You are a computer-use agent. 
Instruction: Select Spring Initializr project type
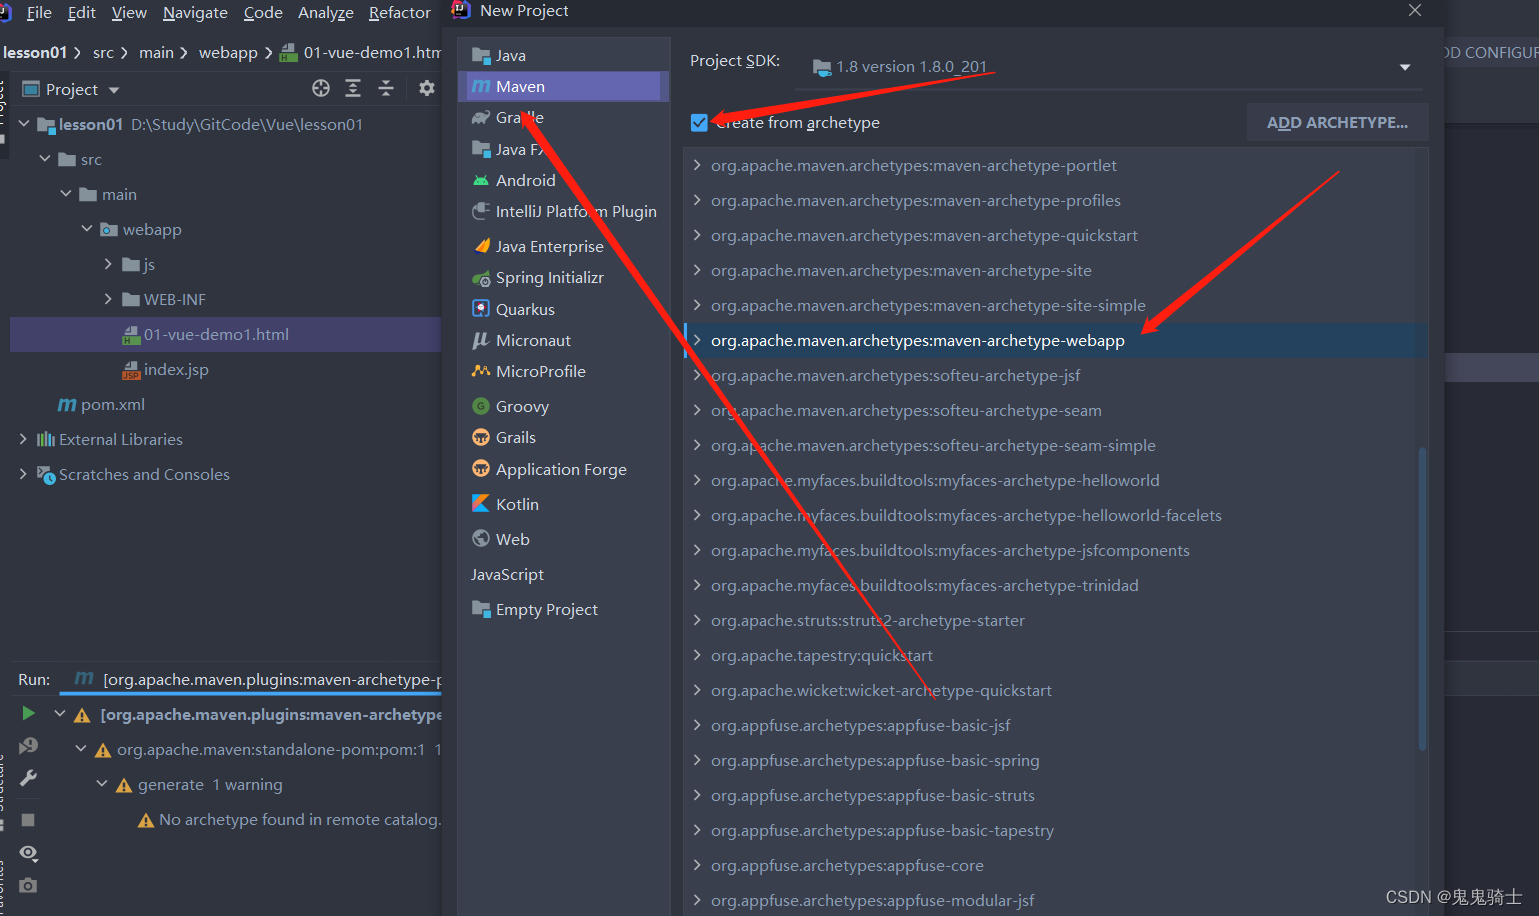pyautogui.click(x=563, y=278)
